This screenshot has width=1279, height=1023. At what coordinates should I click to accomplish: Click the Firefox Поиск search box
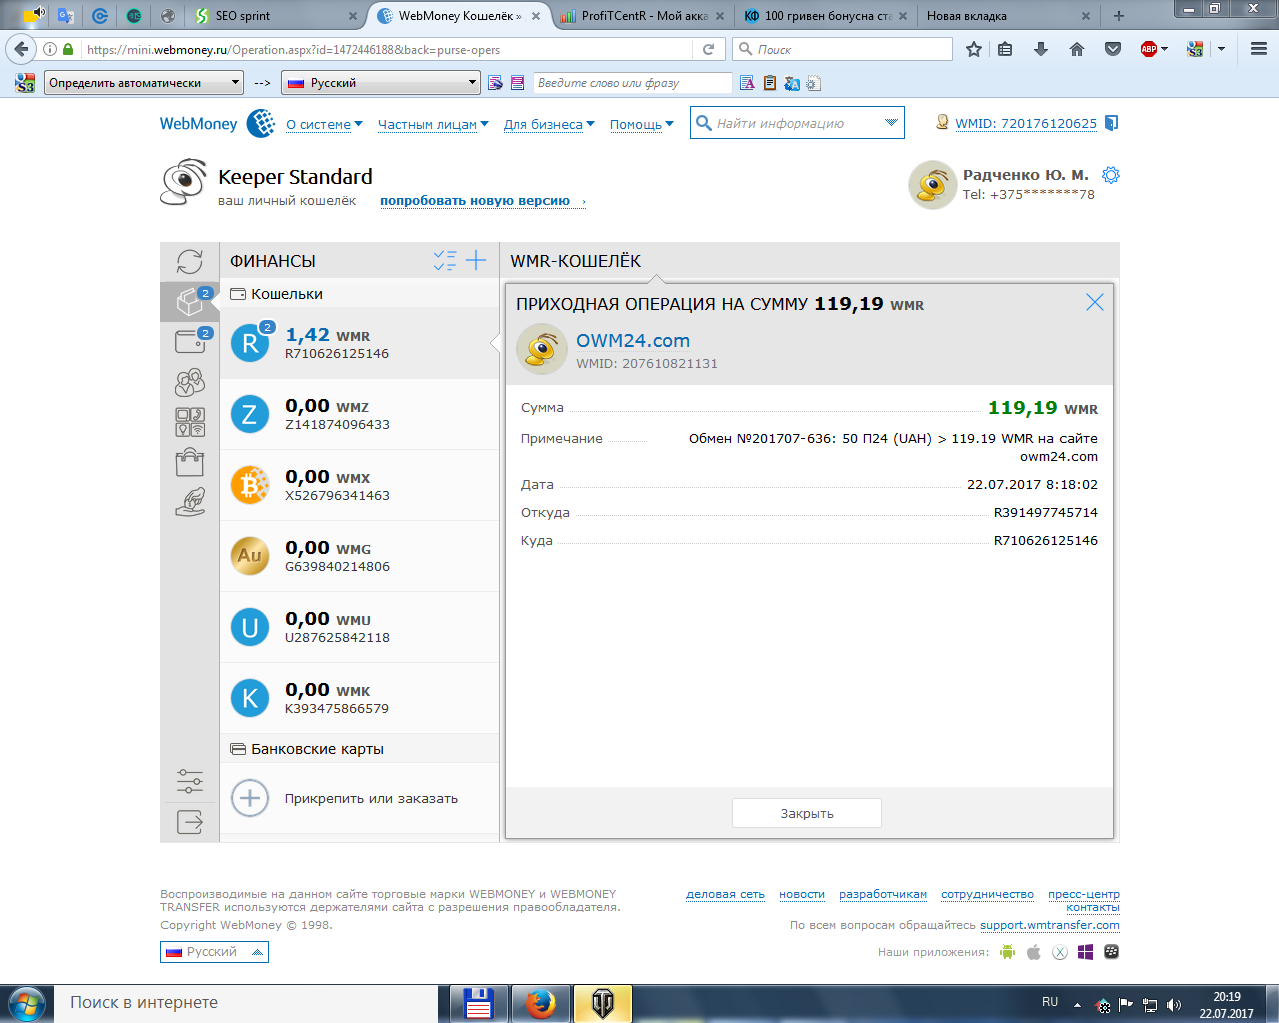[843, 49]
